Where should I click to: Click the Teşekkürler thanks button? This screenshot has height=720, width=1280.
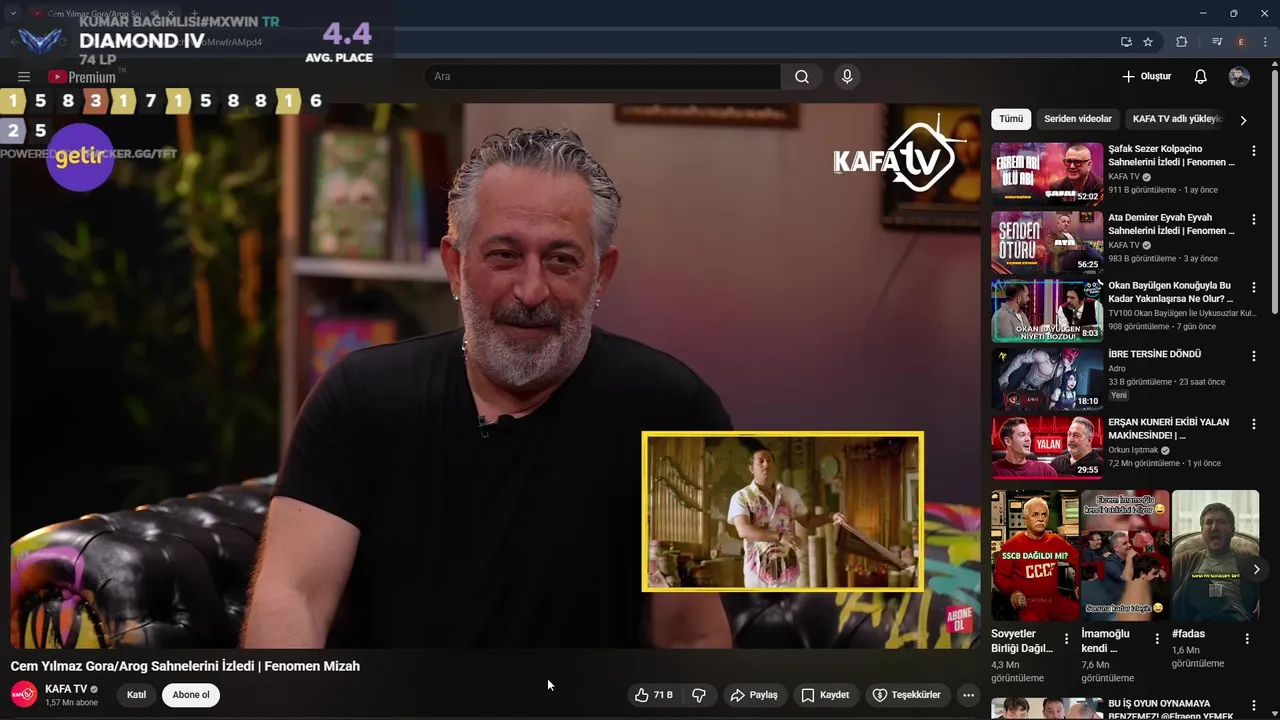pos(906,695)
